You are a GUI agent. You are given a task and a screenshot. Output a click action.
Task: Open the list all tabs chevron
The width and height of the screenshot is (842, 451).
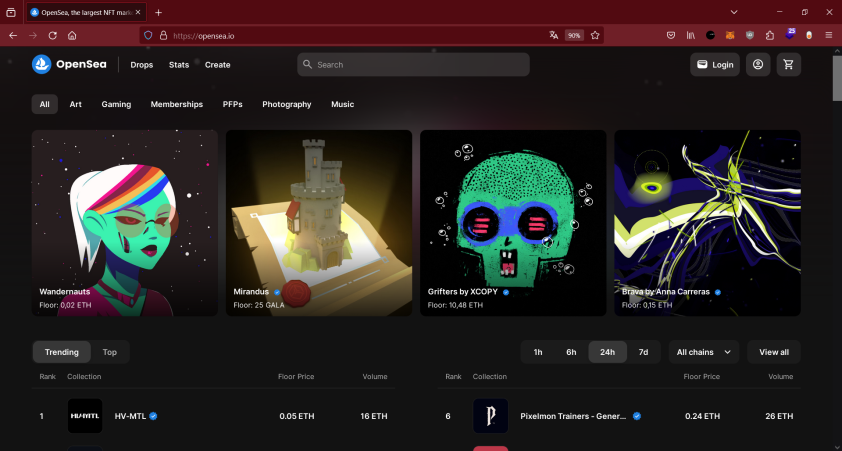tap(734, 12)
